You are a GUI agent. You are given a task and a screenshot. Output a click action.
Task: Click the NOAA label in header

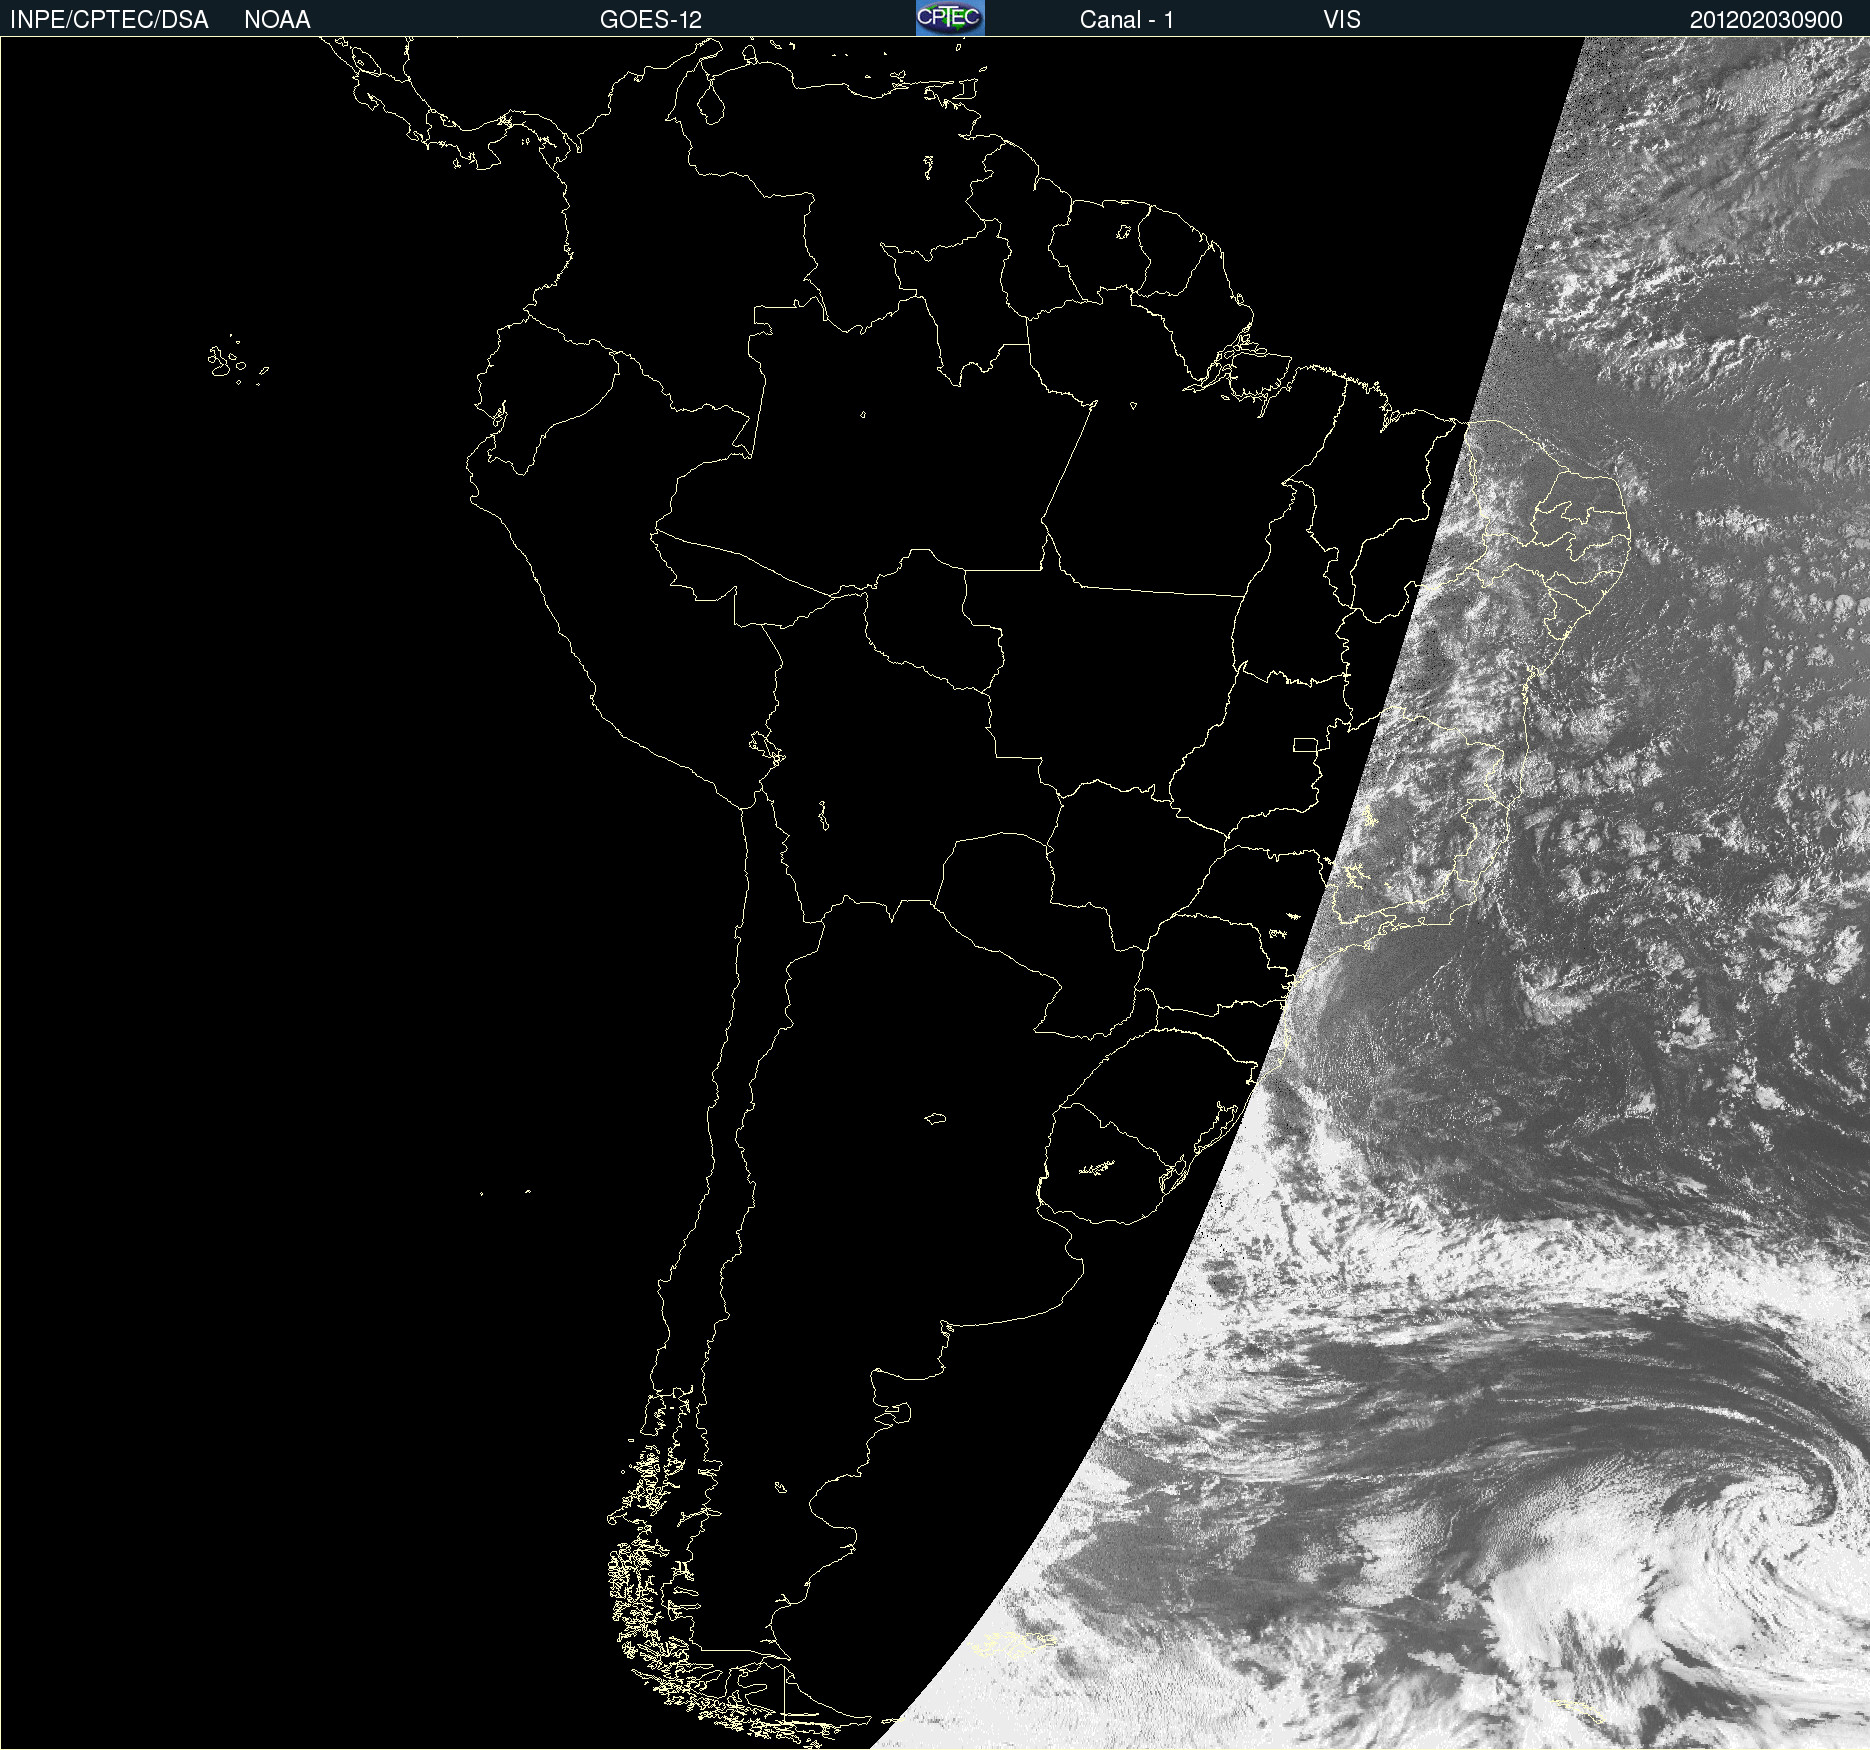point(277,20)
